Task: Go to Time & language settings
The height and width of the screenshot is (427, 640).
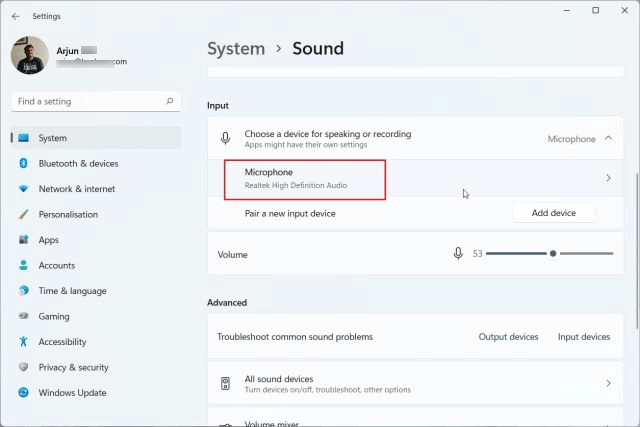Action: pos(72,291)
